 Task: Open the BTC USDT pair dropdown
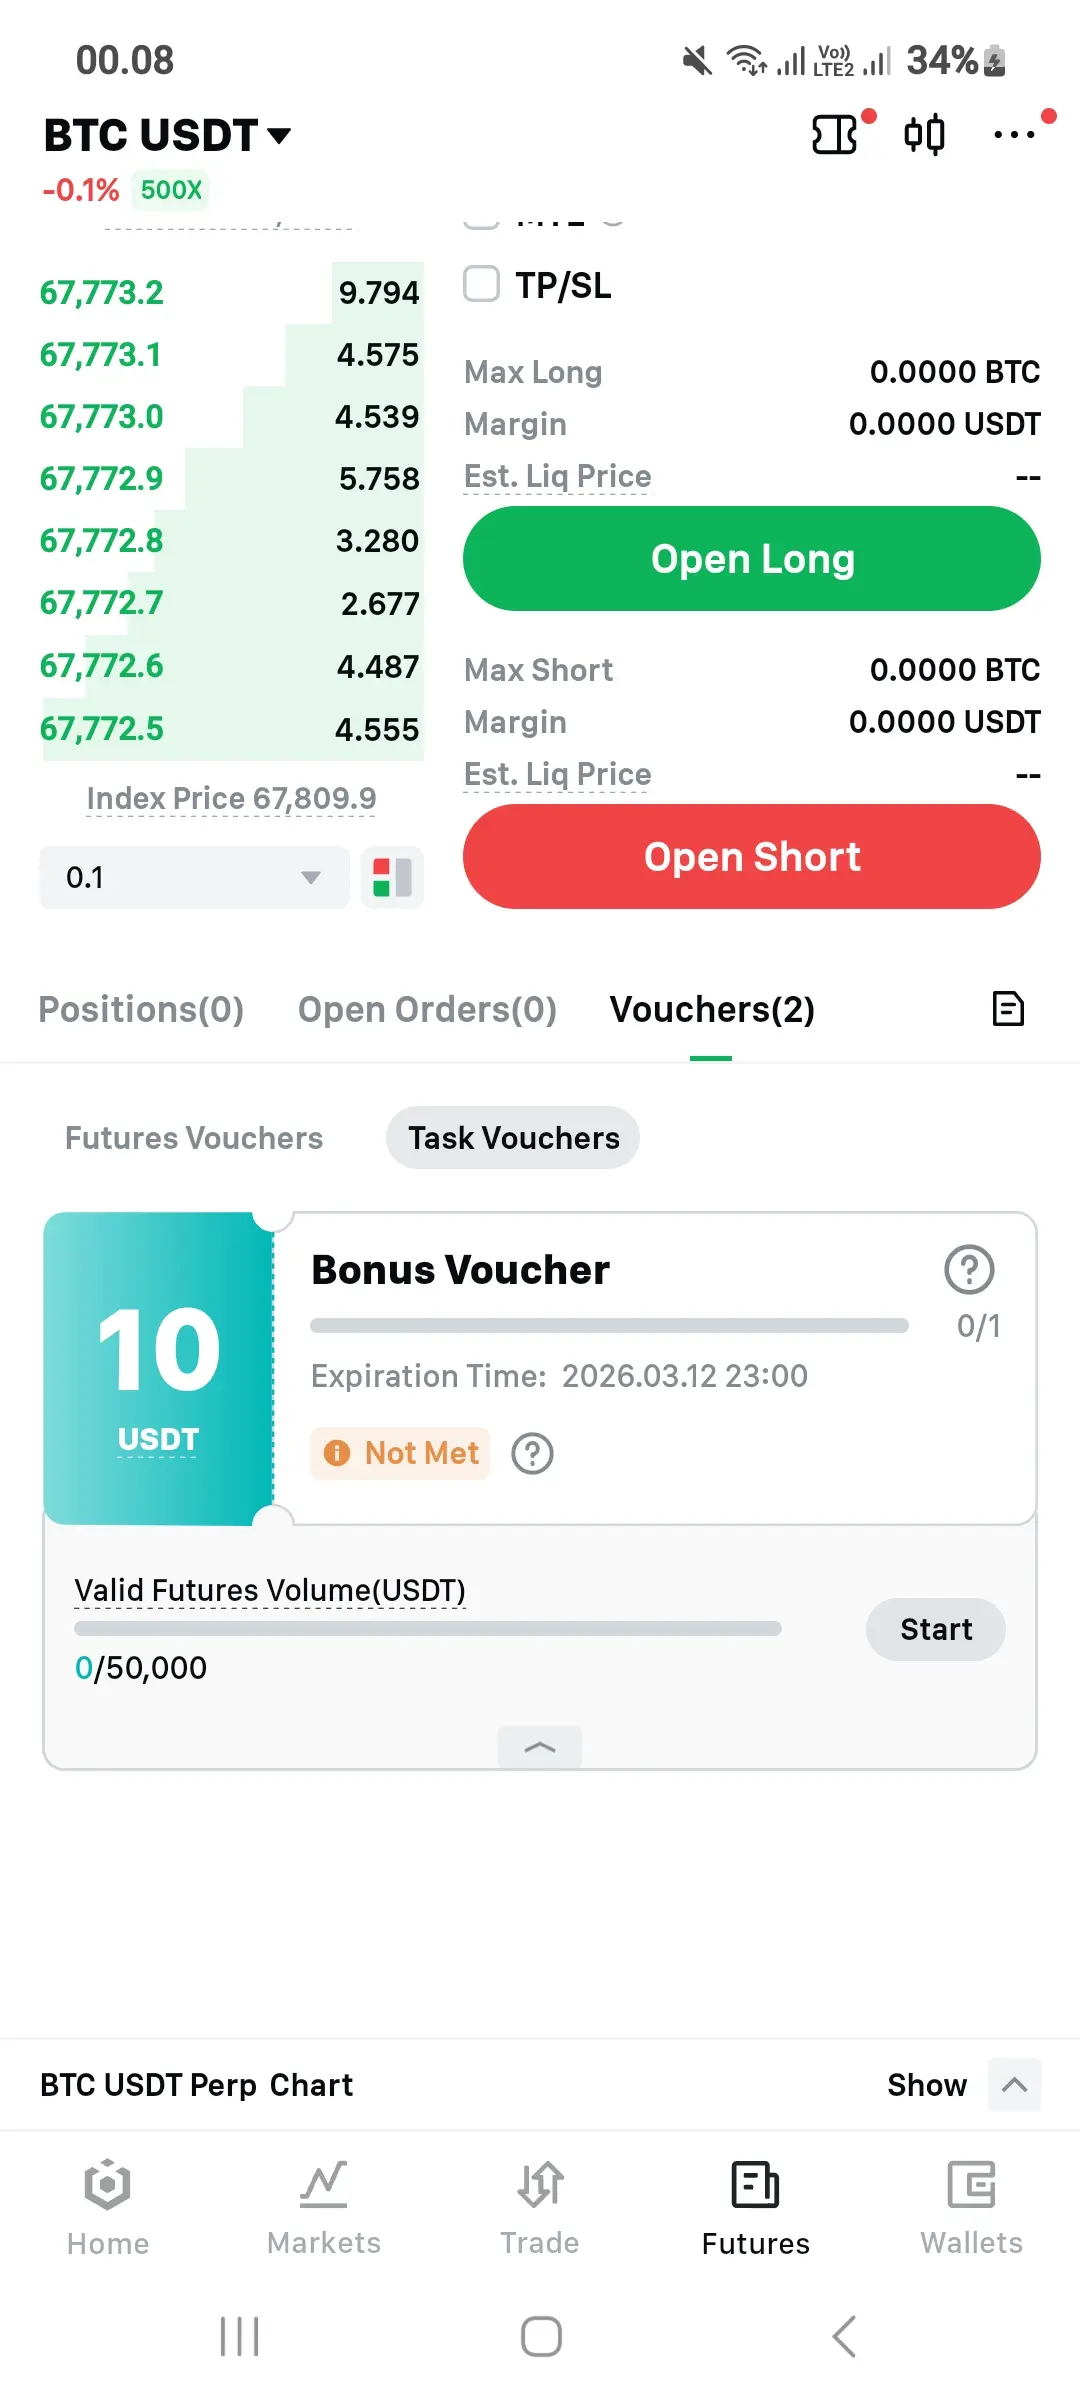pyautogui.click(x=167, y=135)
